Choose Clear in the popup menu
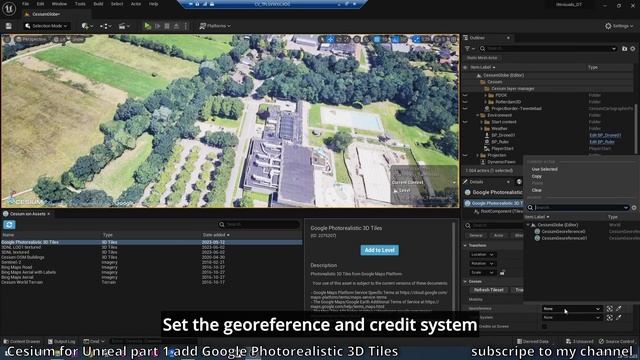 (537, 190)
